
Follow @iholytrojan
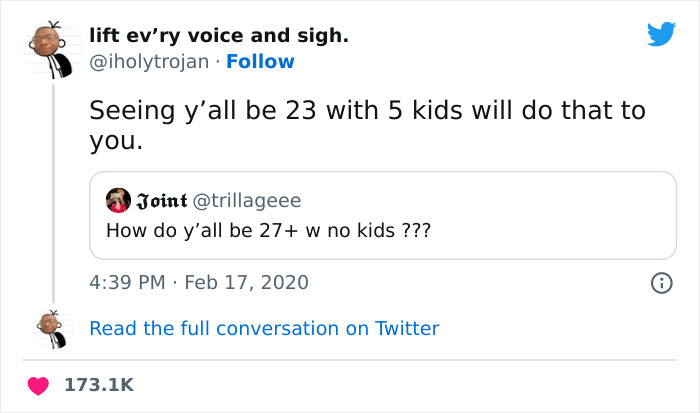[260, 62]
